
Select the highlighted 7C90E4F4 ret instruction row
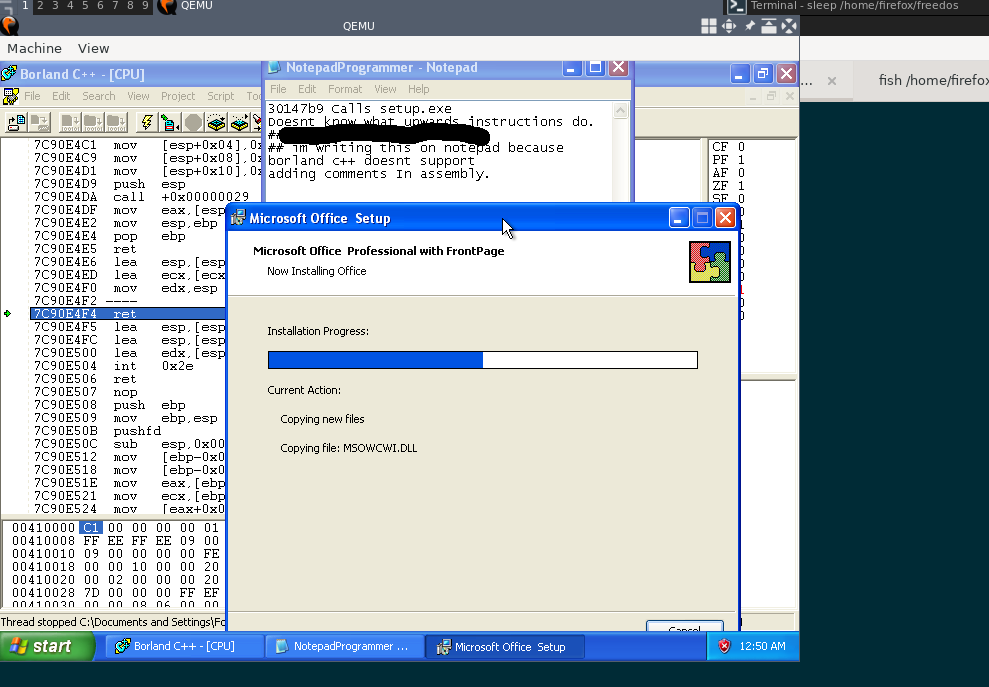128,314
